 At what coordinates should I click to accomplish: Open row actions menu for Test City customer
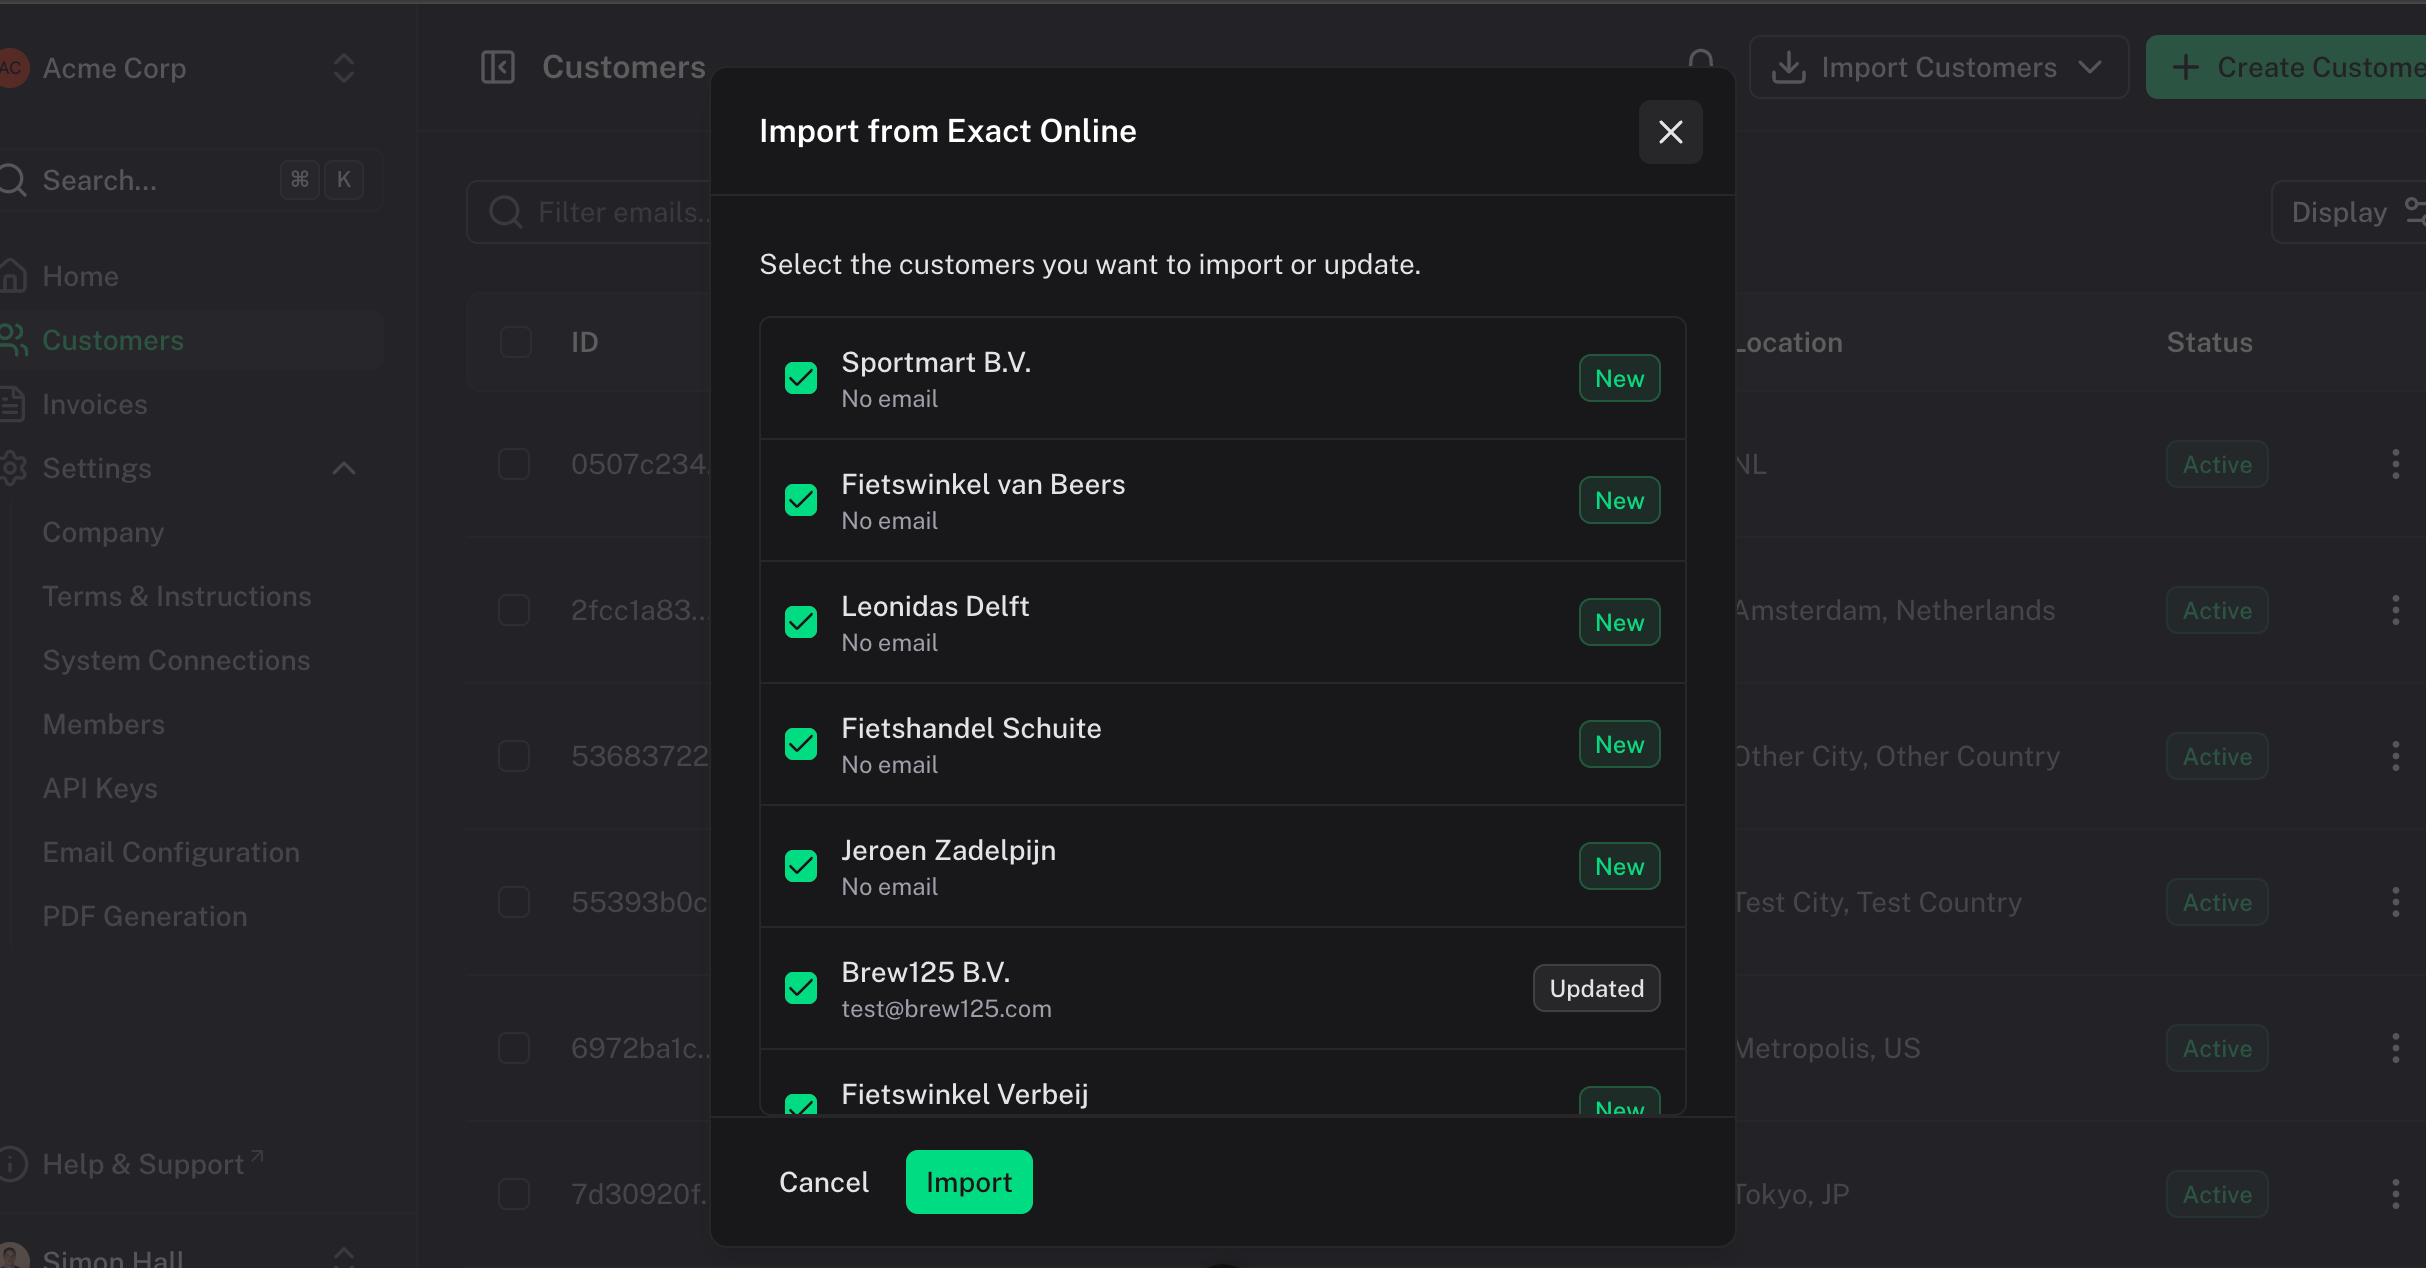(x=2396, y=902)
